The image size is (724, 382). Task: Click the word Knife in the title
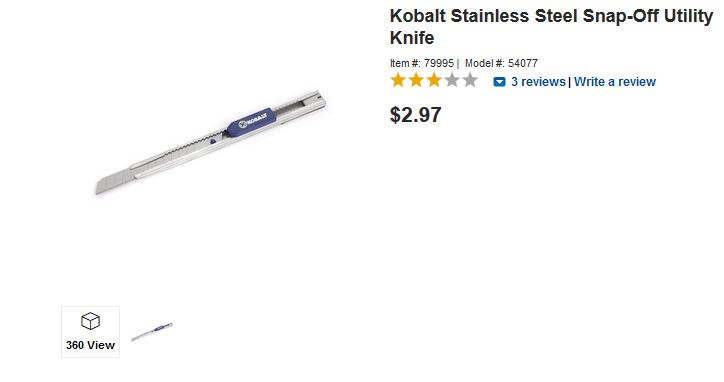412,38
